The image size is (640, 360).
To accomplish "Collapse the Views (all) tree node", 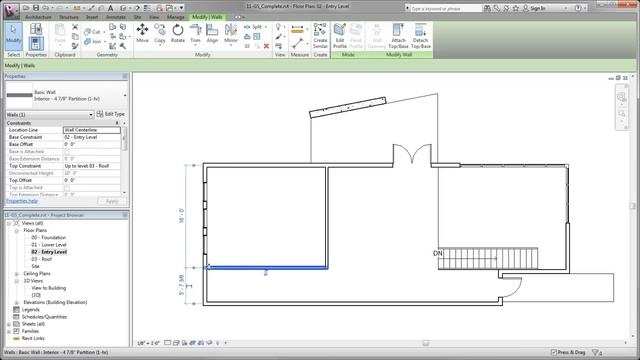I will tap(9, 223).
